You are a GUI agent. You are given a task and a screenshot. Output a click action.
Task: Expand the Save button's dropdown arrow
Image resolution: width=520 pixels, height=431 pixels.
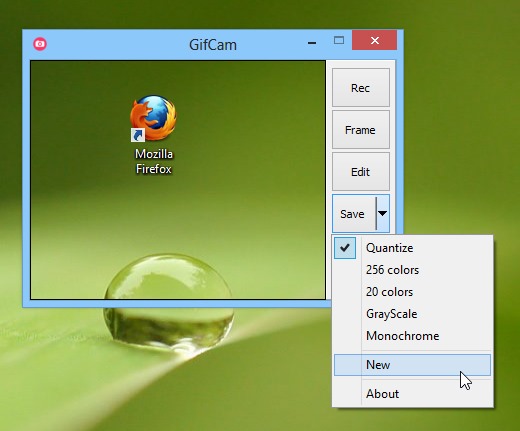coord(383,213)
